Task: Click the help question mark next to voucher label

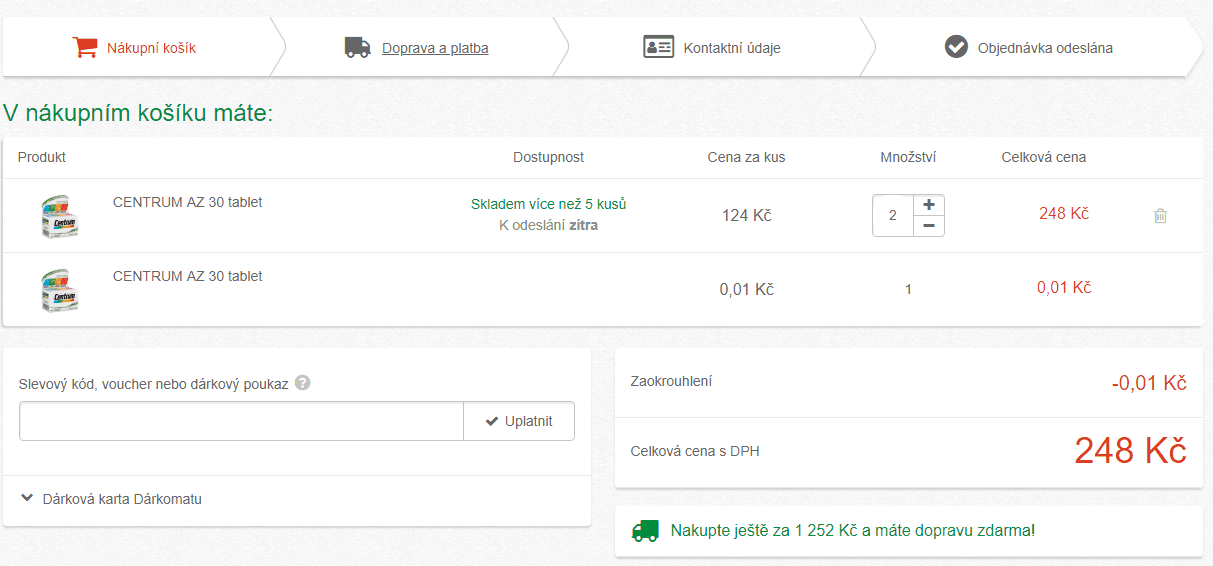Action: (x=302, y=383)
